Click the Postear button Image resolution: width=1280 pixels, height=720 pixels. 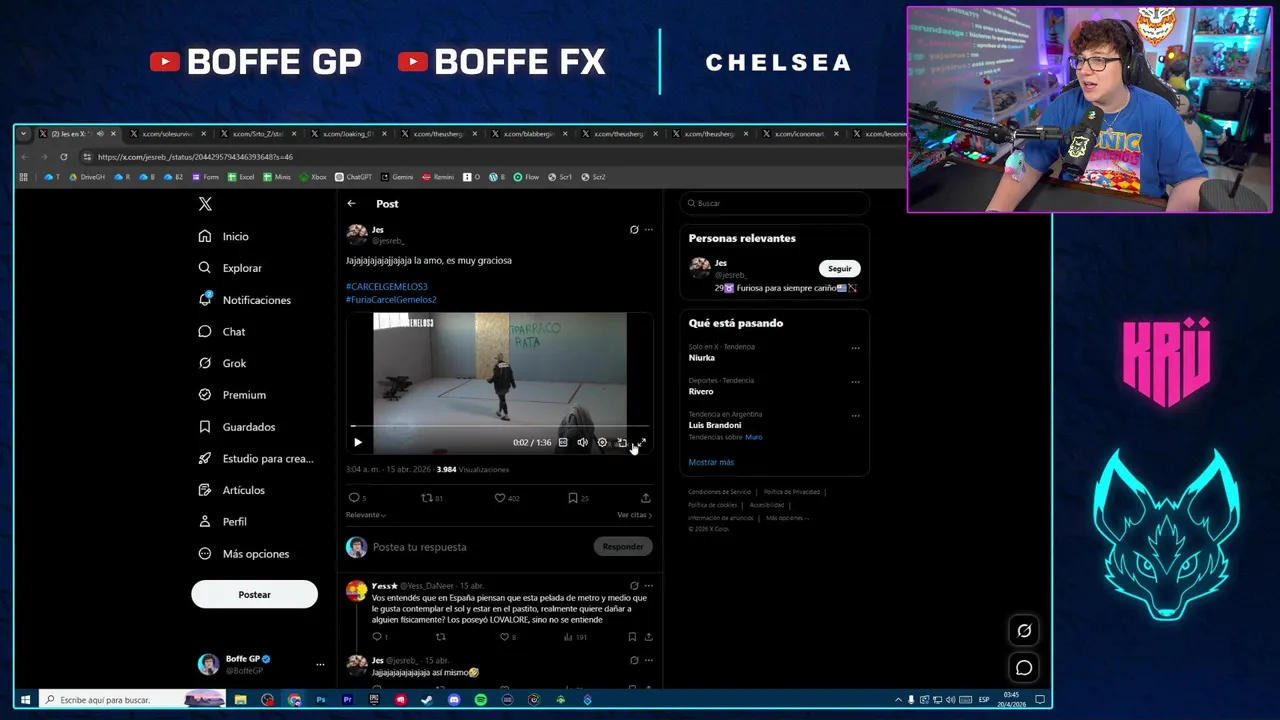[254, 595]
